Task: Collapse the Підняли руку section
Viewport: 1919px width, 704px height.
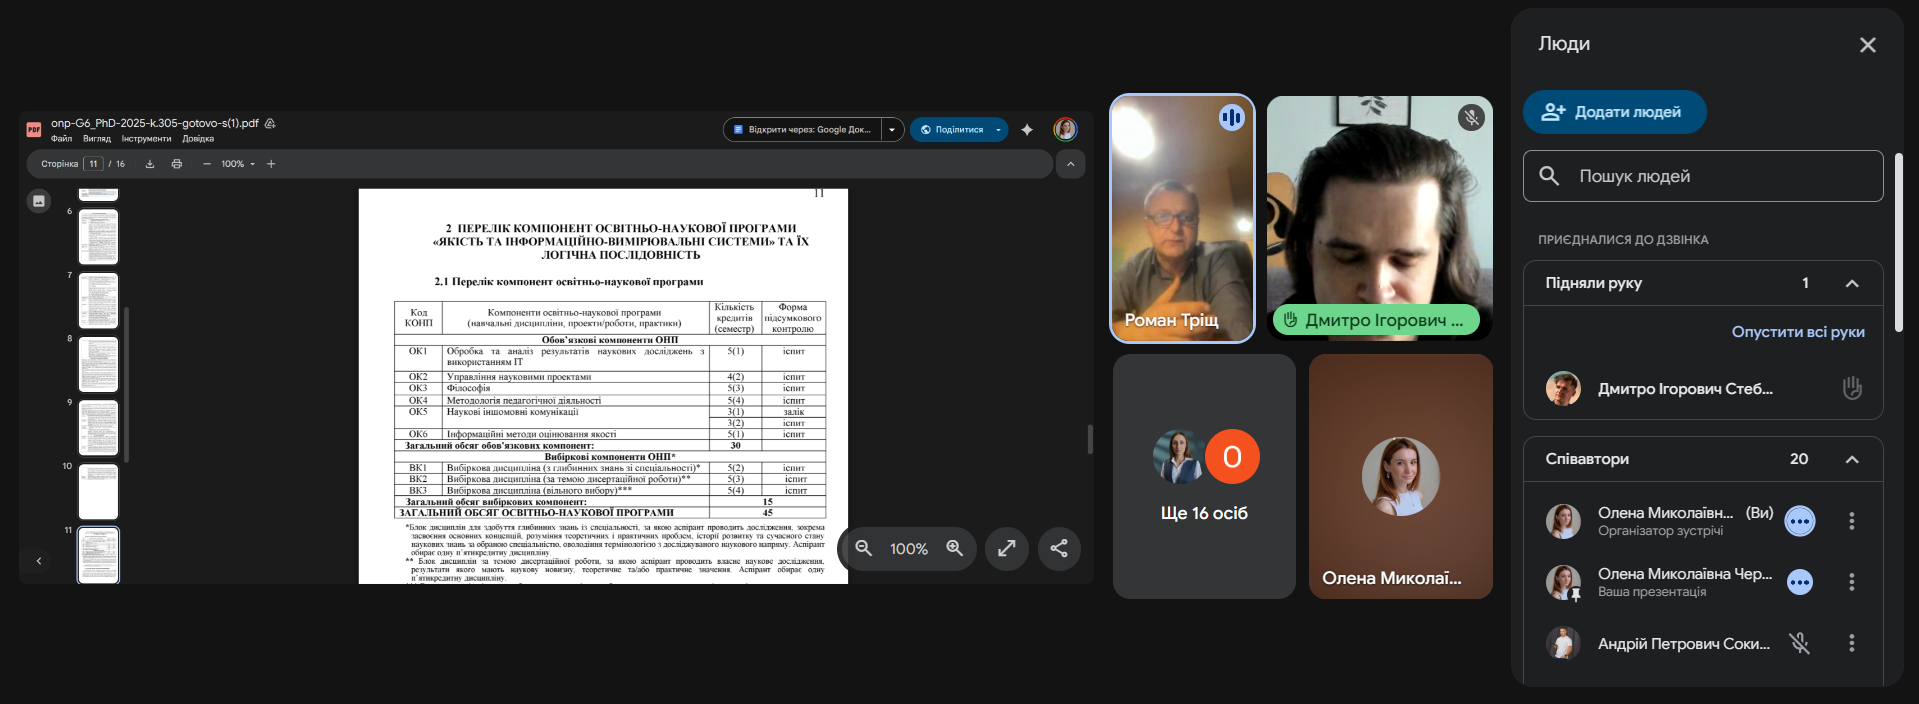Action: [1851, 283]
